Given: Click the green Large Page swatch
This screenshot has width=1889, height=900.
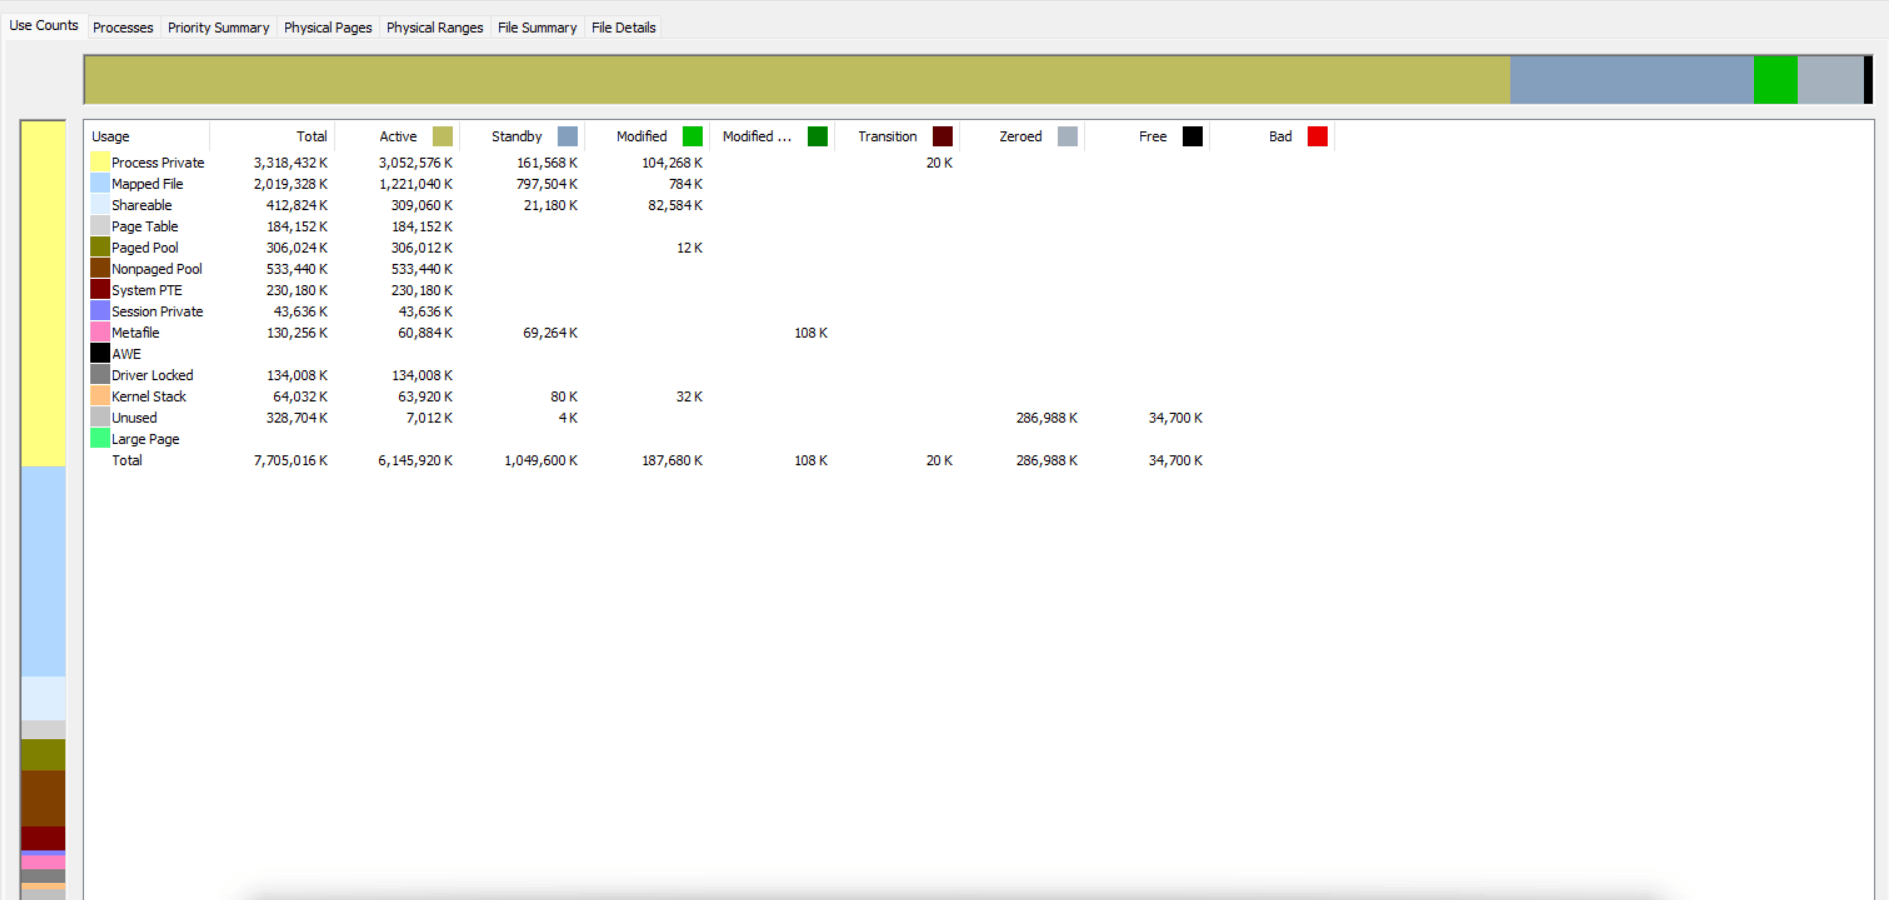Looking at the screenshot, I should [100, 438].
